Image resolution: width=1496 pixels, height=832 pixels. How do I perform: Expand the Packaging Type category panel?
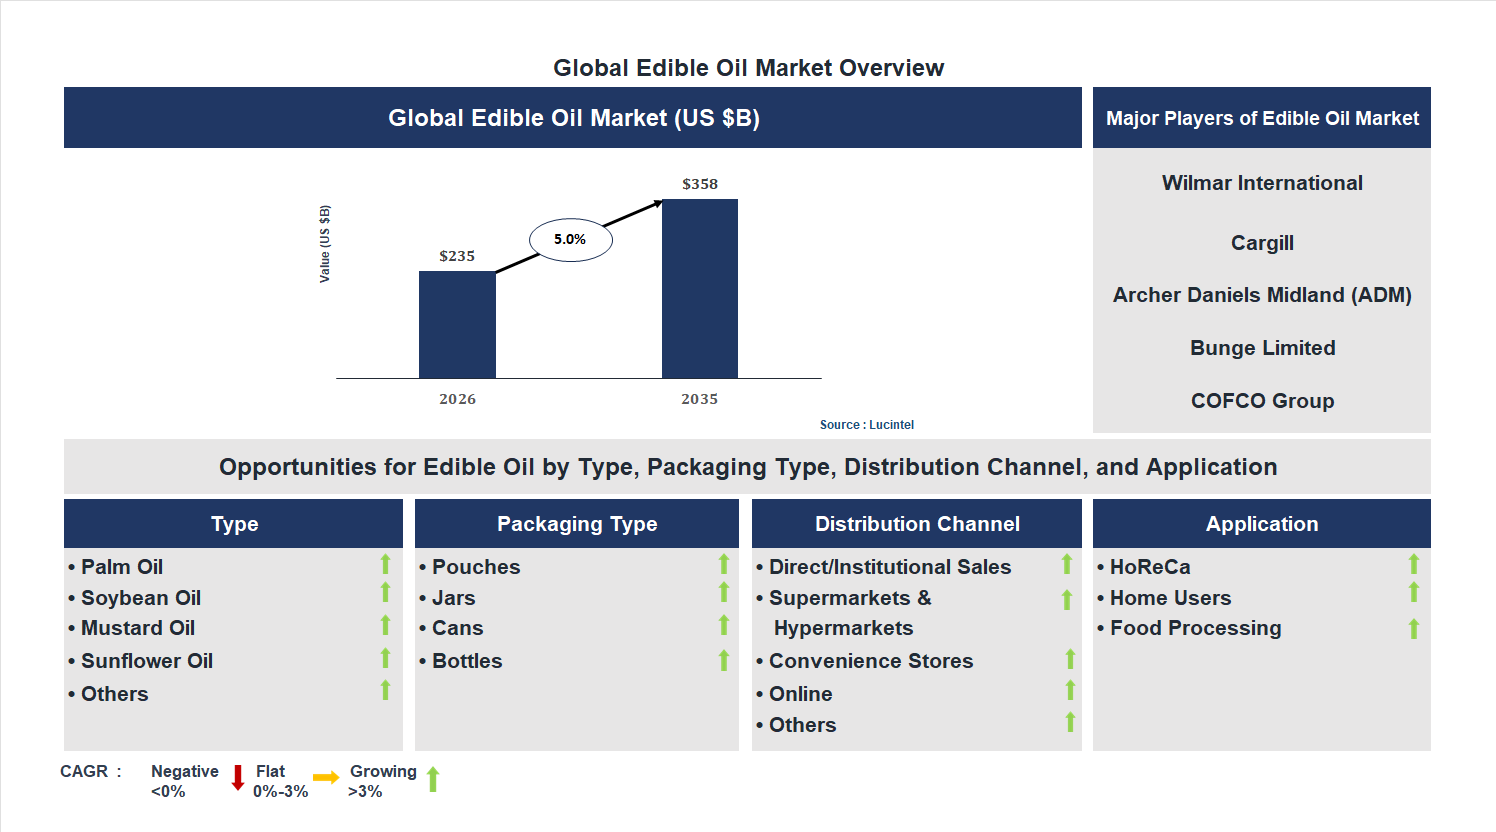click(x=576, y=523)
